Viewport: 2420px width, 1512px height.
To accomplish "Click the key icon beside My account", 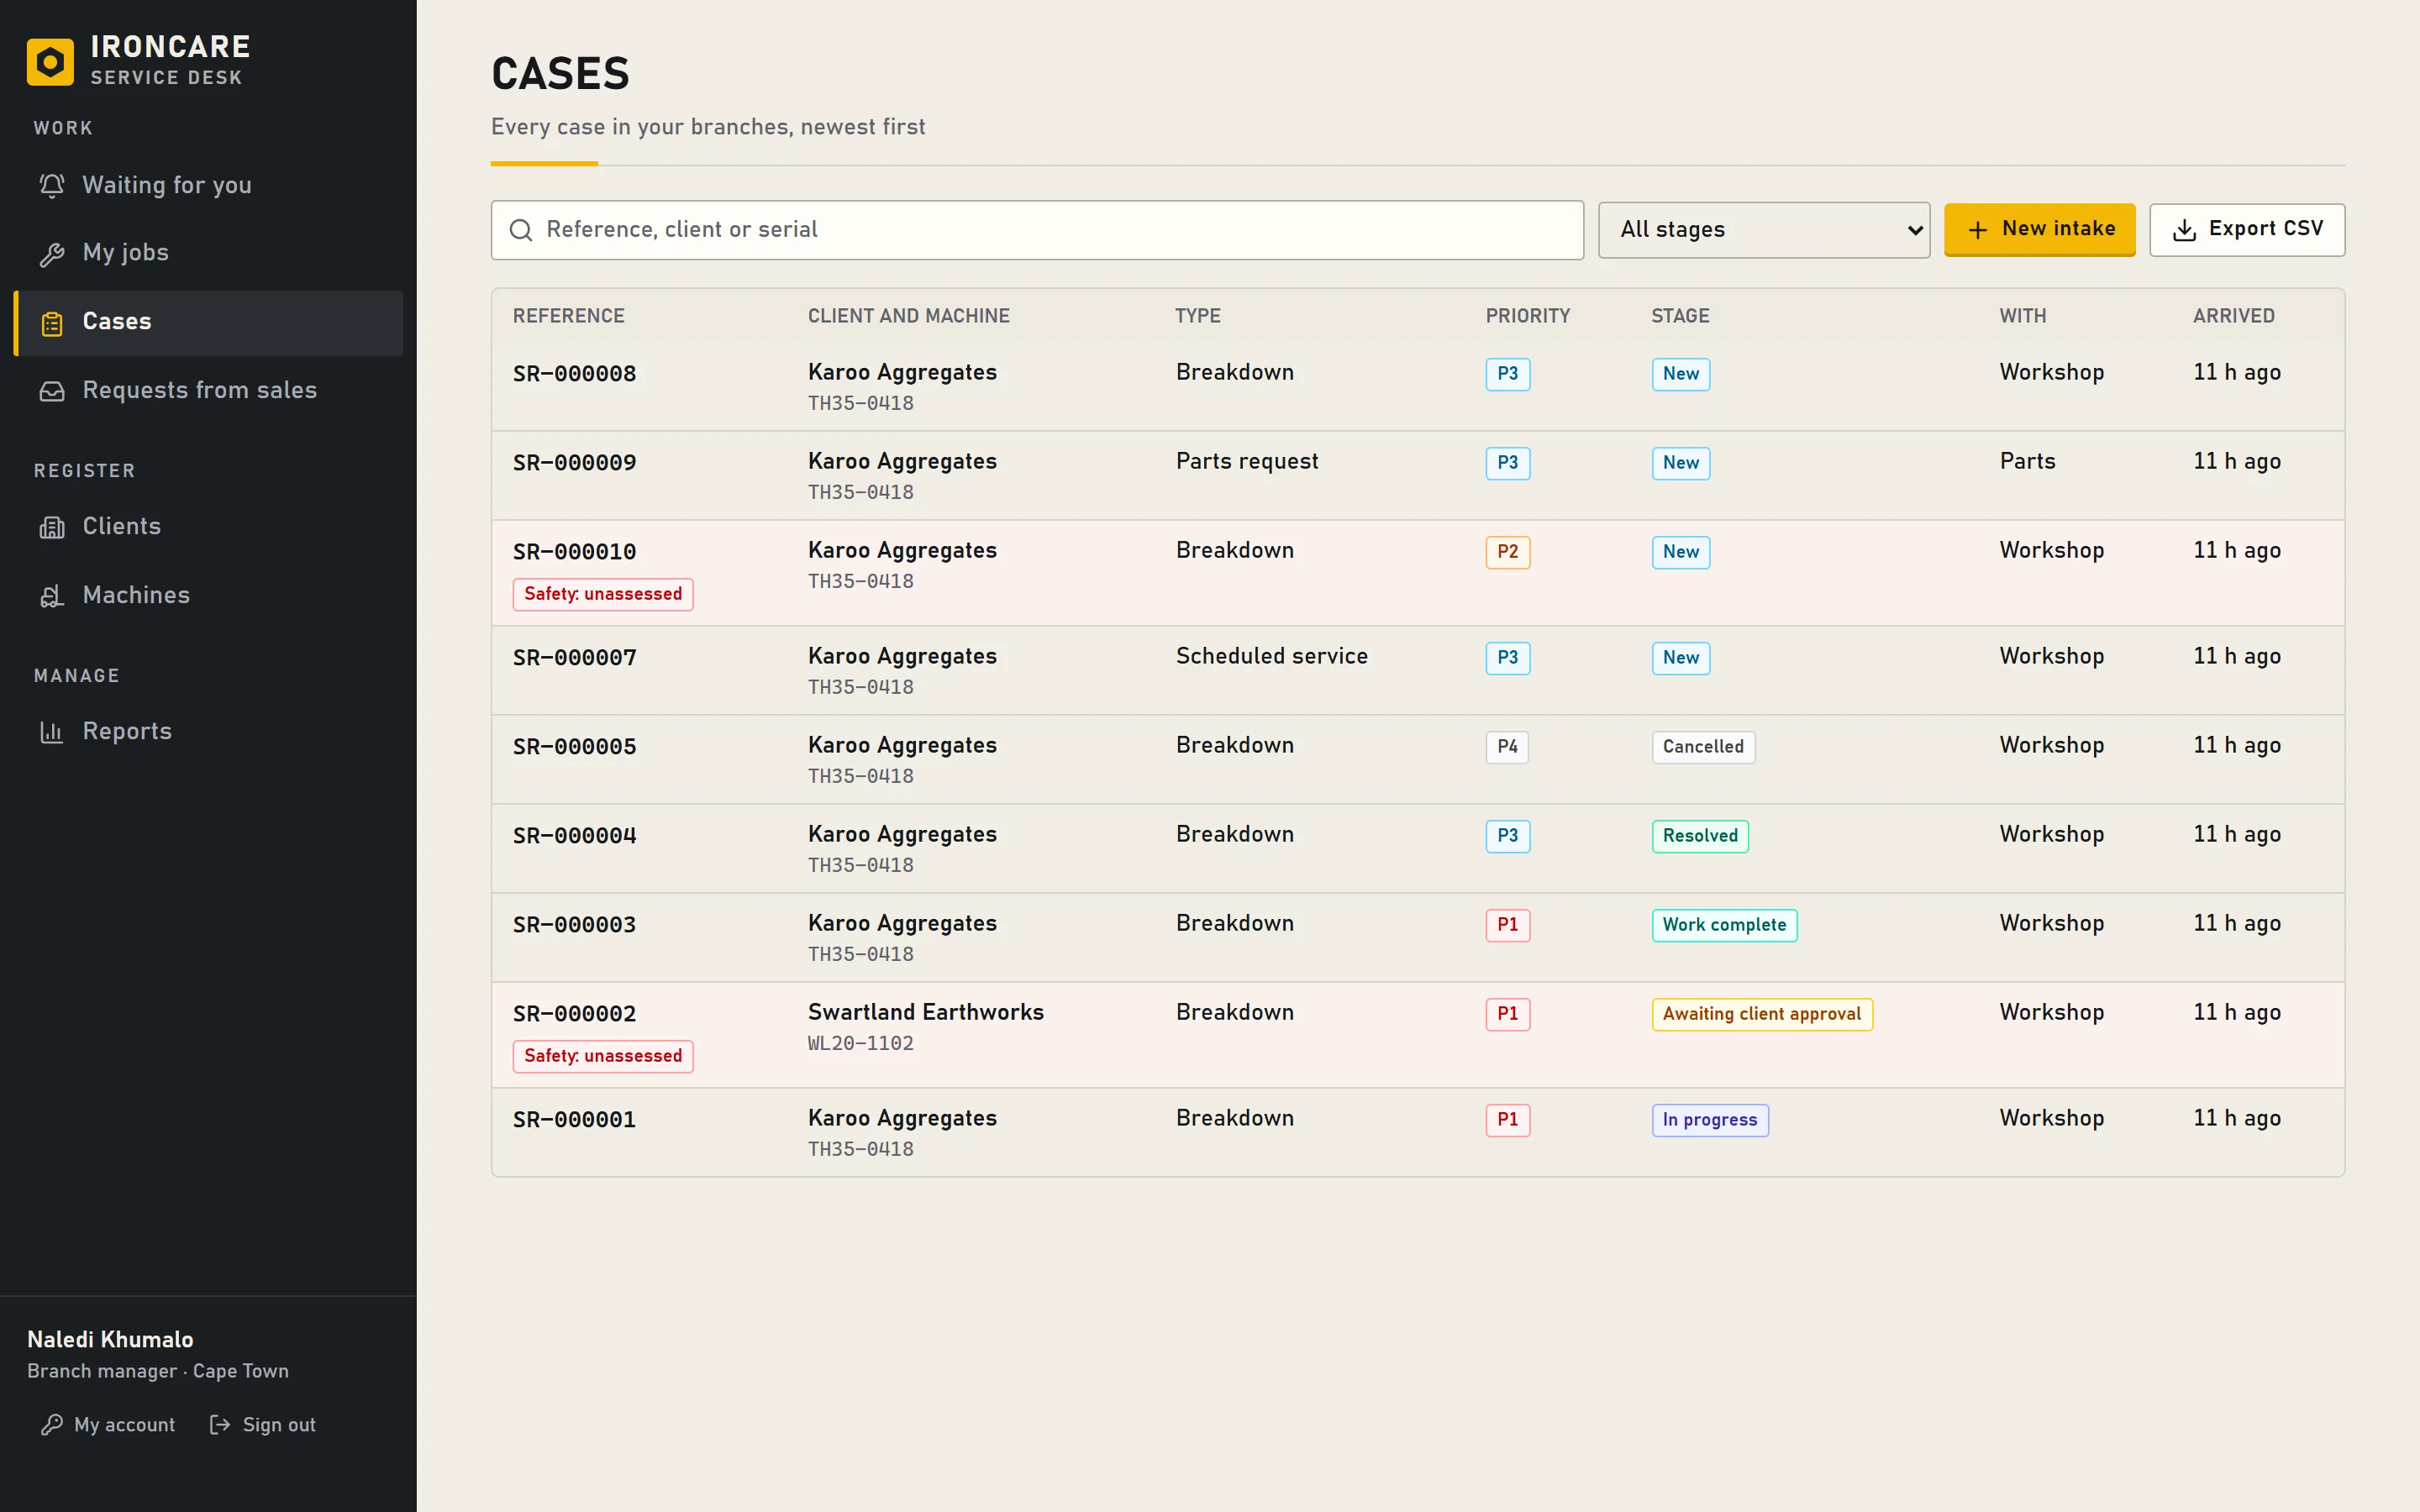I will [52, 1425].
